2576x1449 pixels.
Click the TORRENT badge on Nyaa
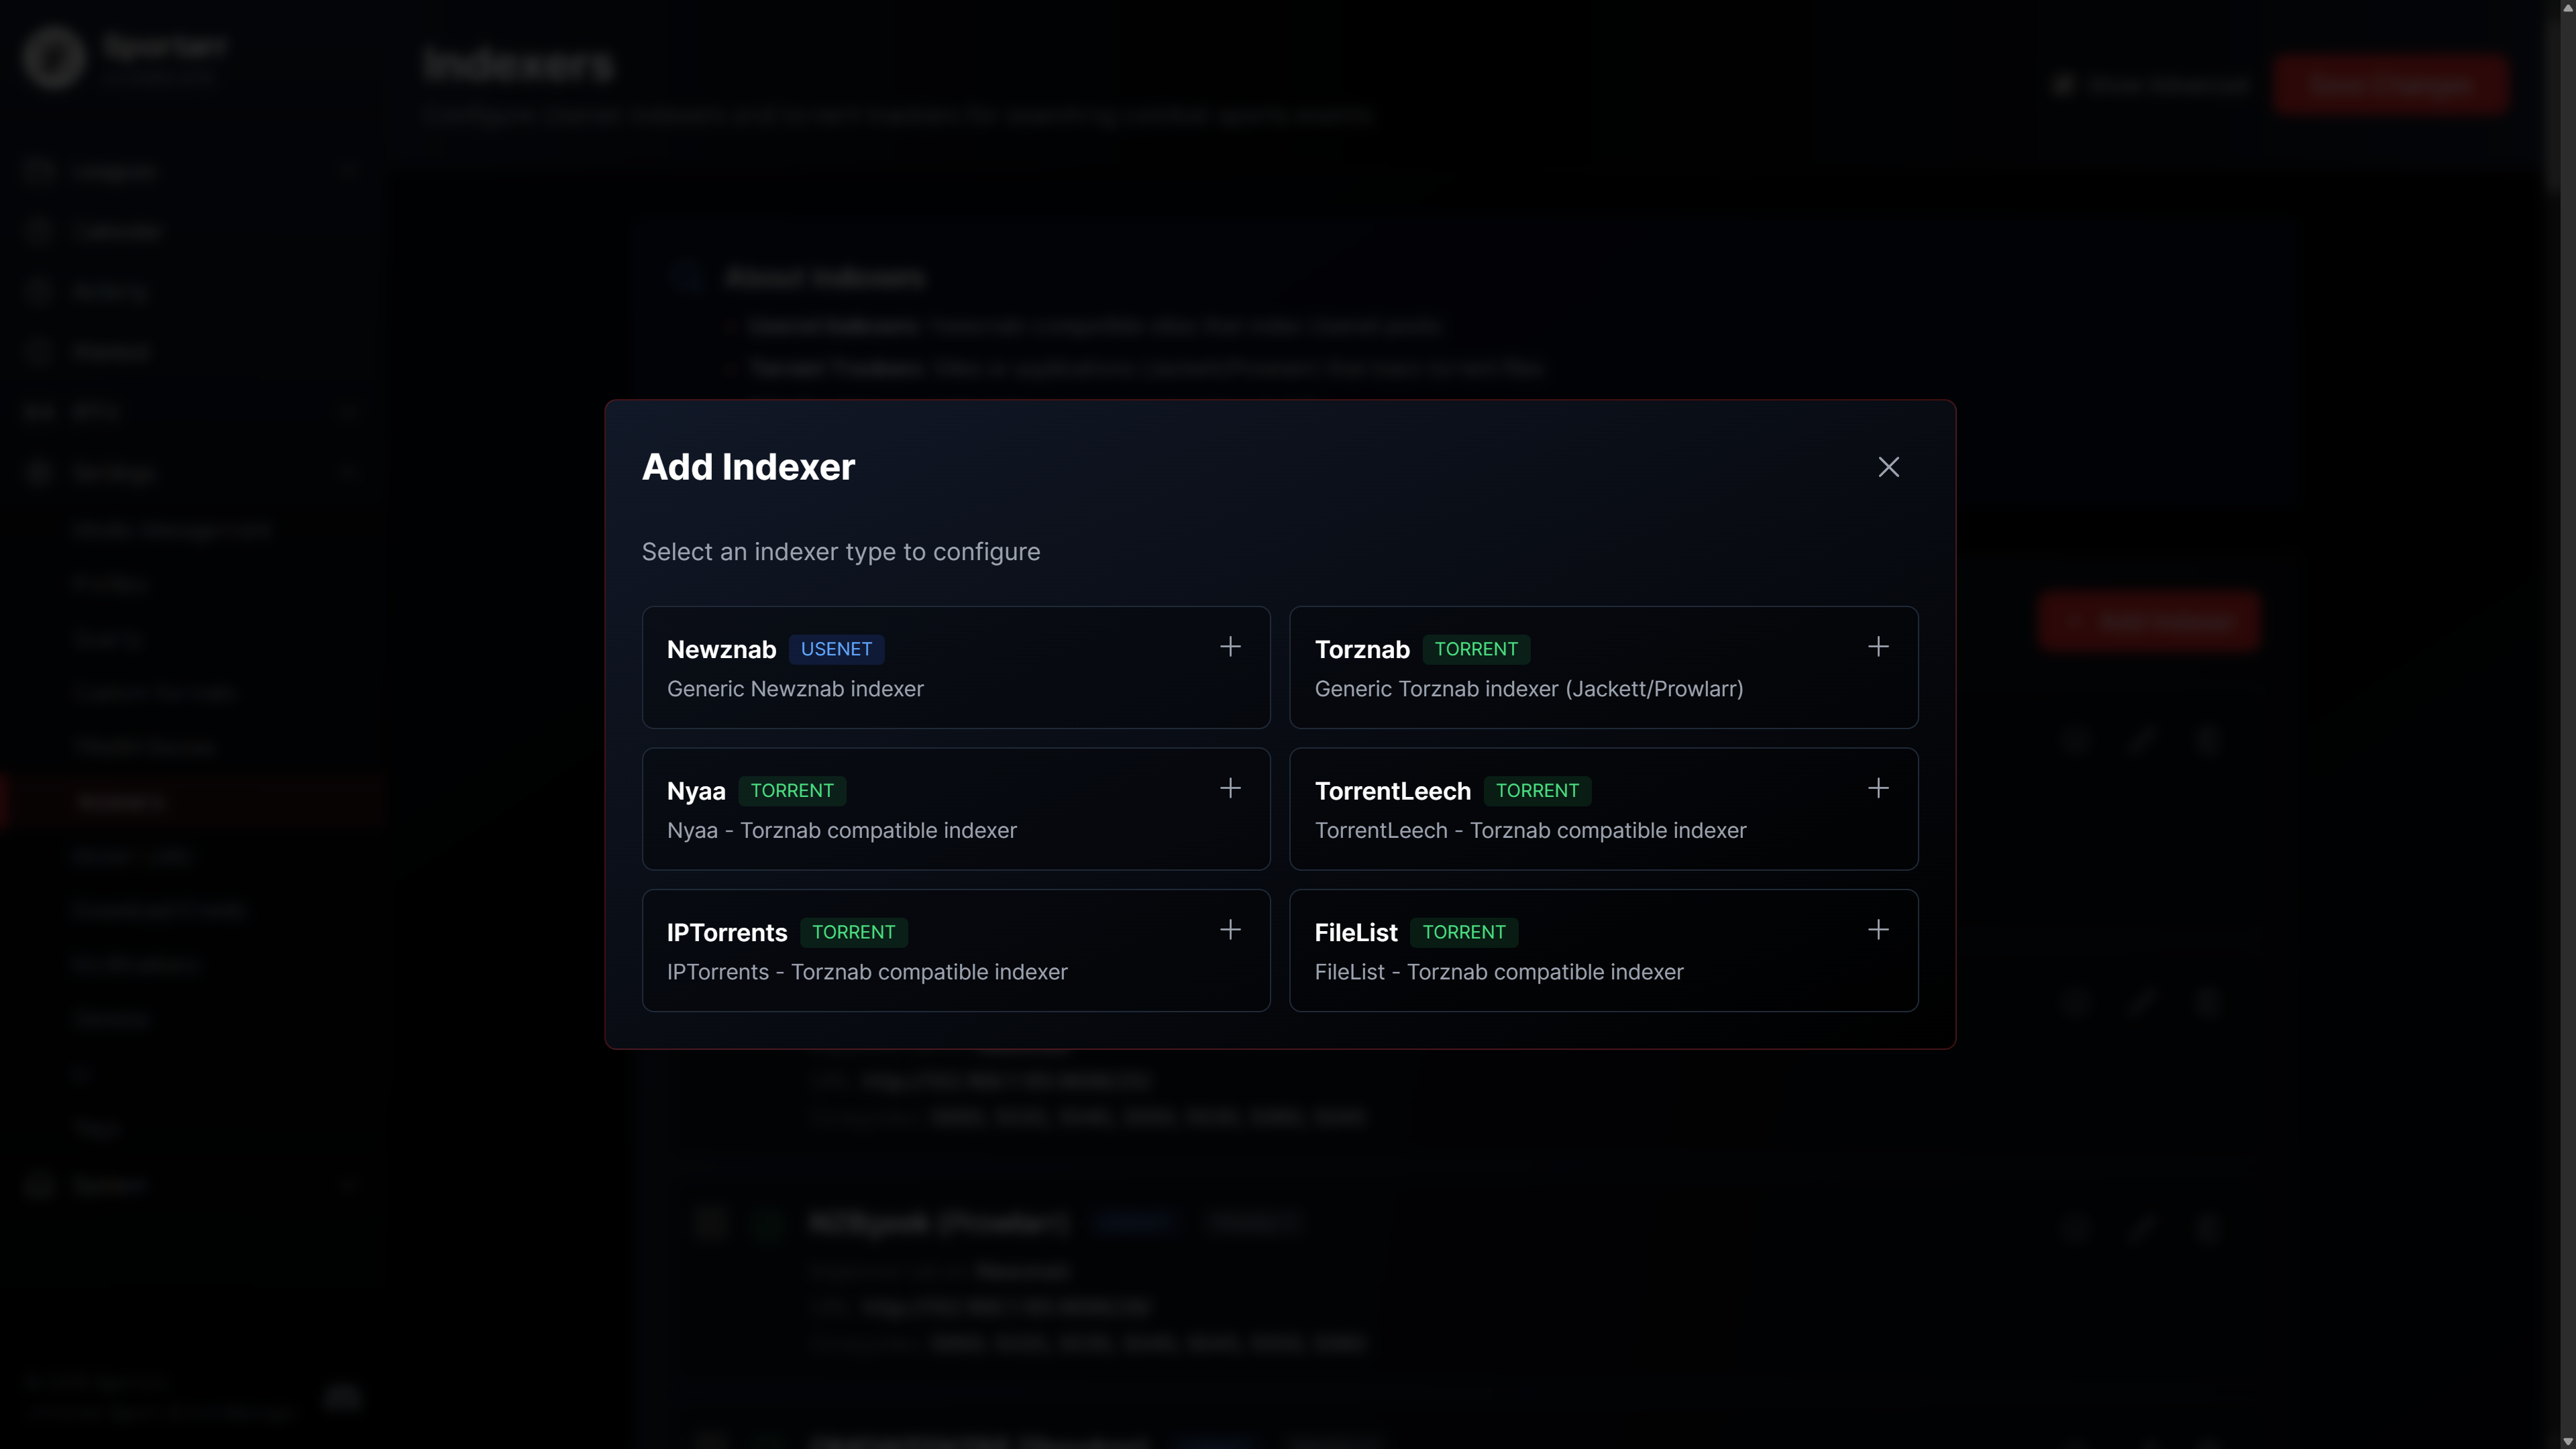pyautogui.click(x=792, y=791)
